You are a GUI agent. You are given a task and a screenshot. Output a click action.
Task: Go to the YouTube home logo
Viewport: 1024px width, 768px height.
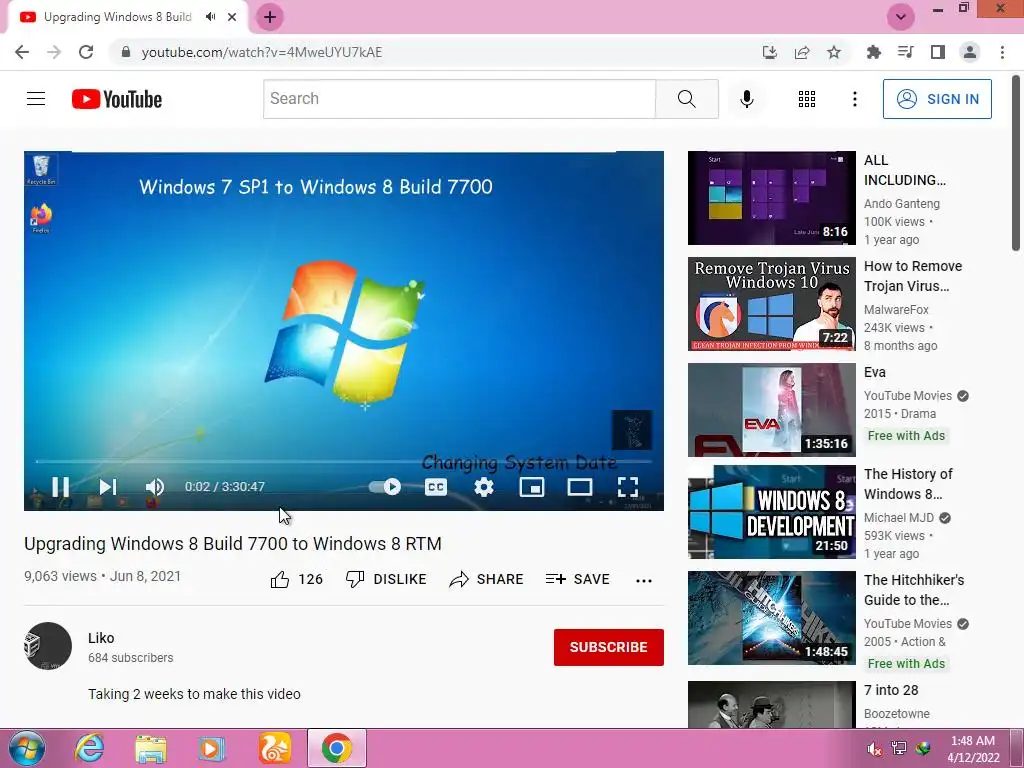coord(117,99)
